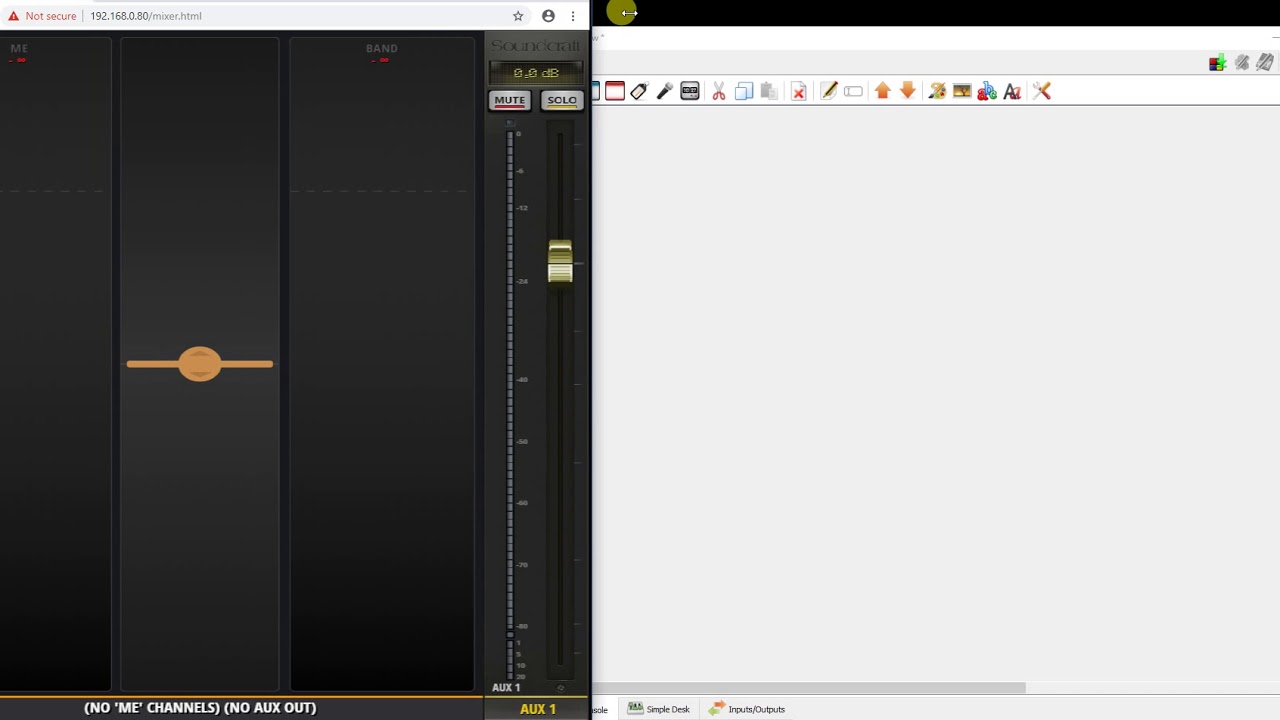The width and height of the screenshot is (1280, 720).
Task: Open the browser profile account icon
Action: (548, 16)
